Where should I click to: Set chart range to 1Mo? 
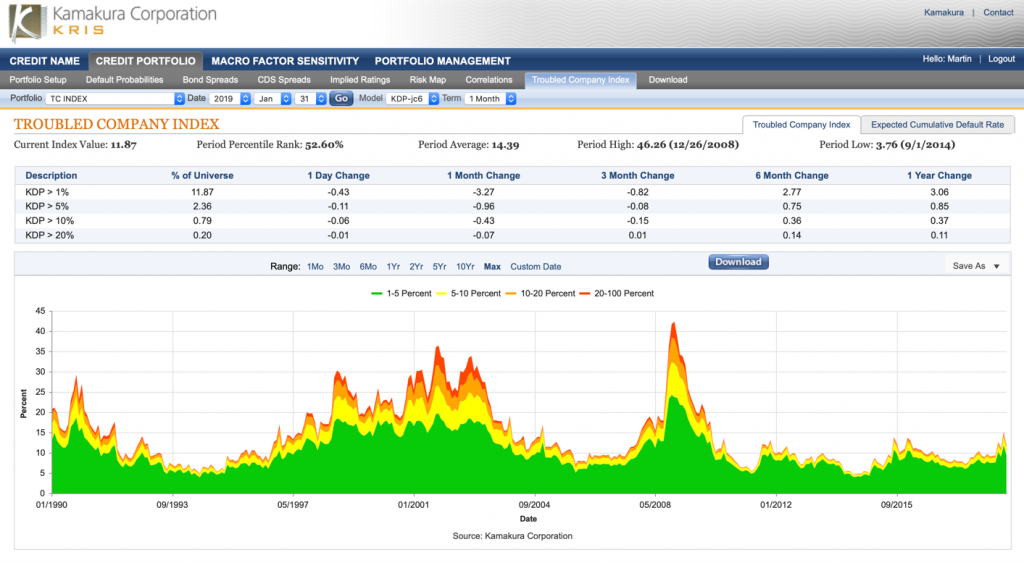coord(315,266)
